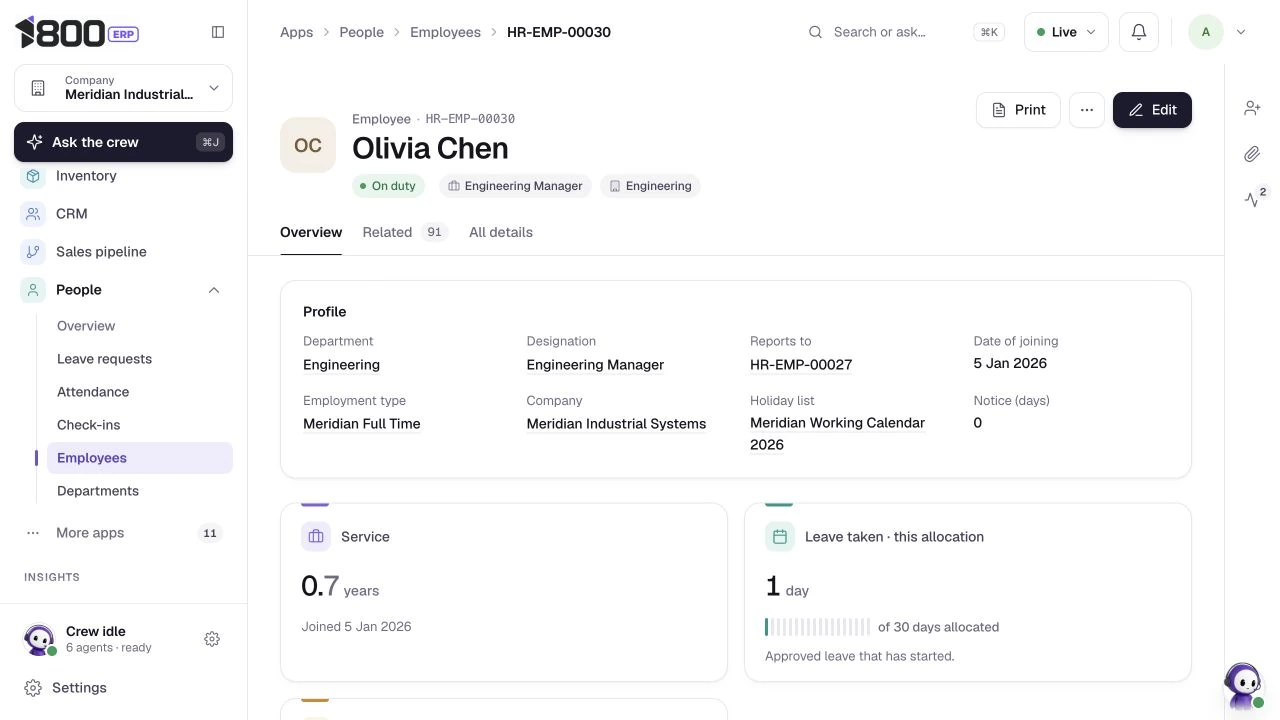Open attachments paperclip icon
Viewport: 1280px width, 720px height.
pyautogui.click(x=1252, y=154)
